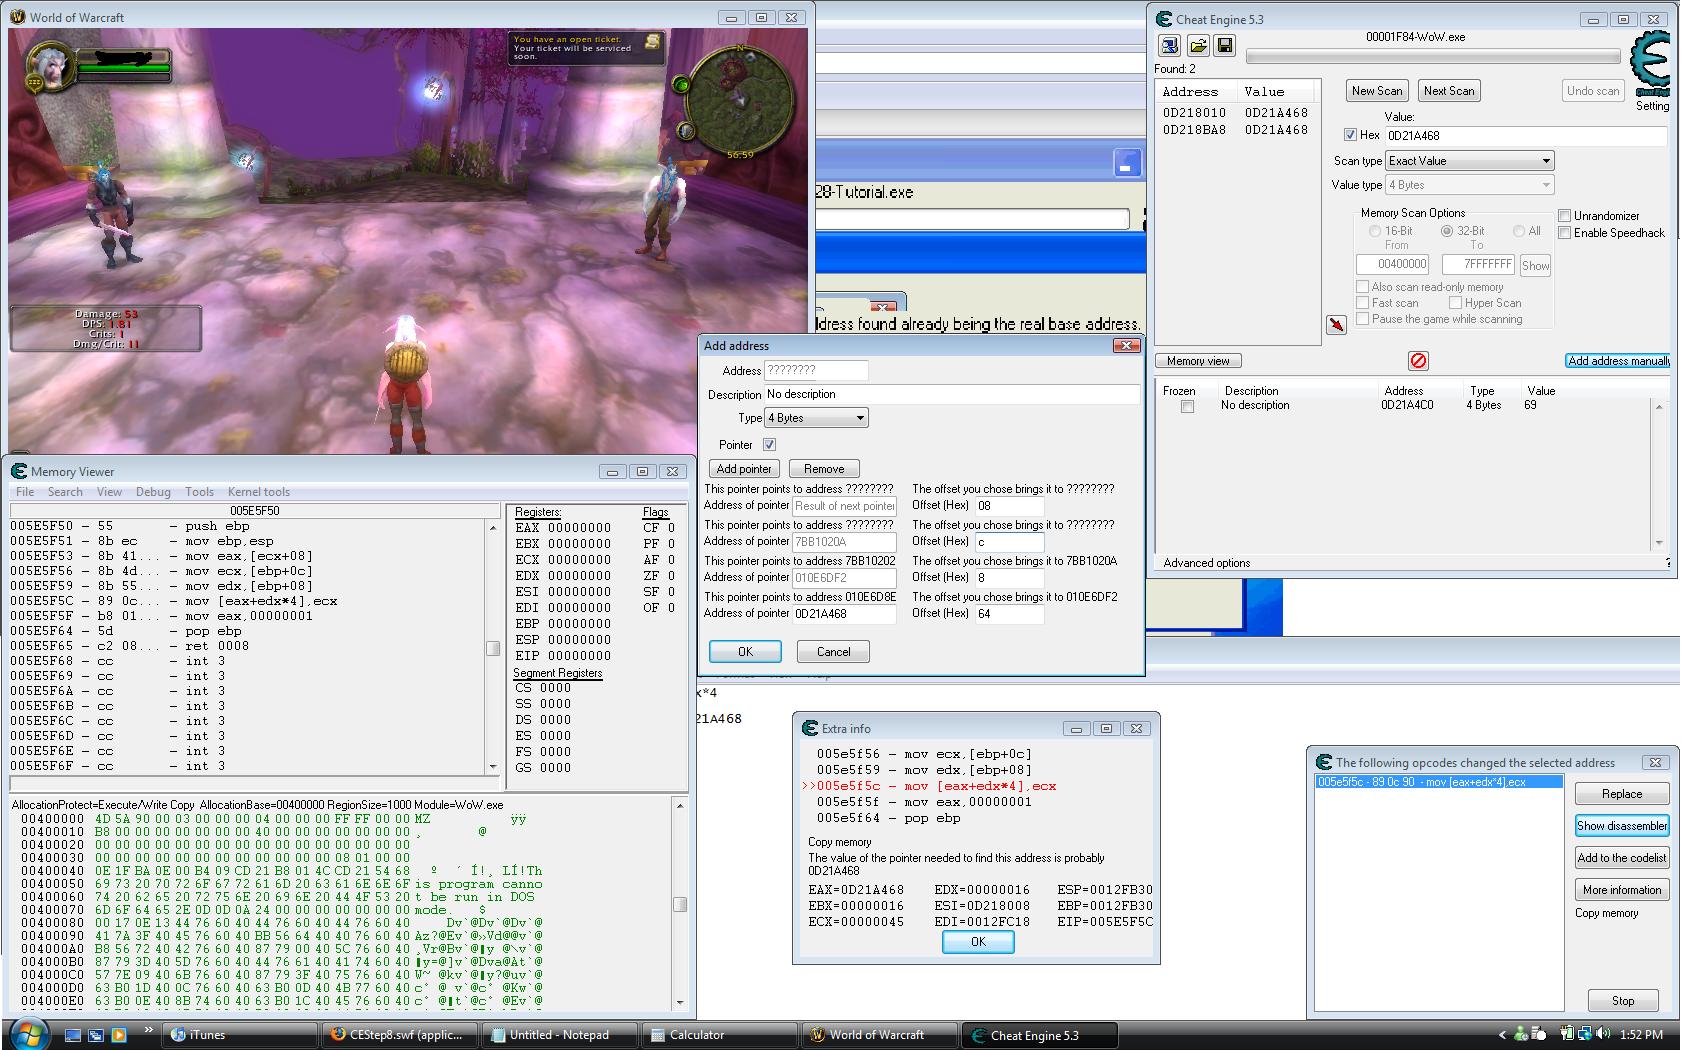Click the disassembler scrollbar thumb
Image resolution: width=1681 pixels, height=1050 pixels.
click(x=493, y=648)
